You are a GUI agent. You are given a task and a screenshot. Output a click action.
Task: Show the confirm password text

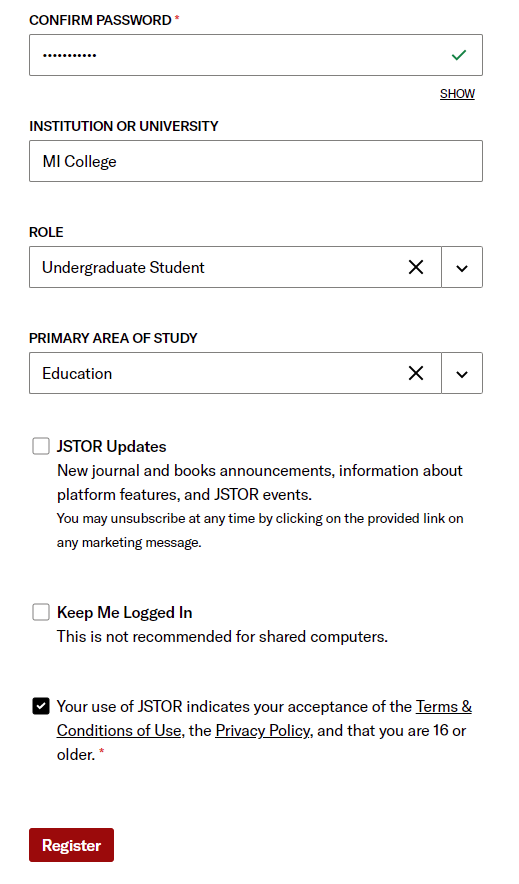(x=457, y=94)
